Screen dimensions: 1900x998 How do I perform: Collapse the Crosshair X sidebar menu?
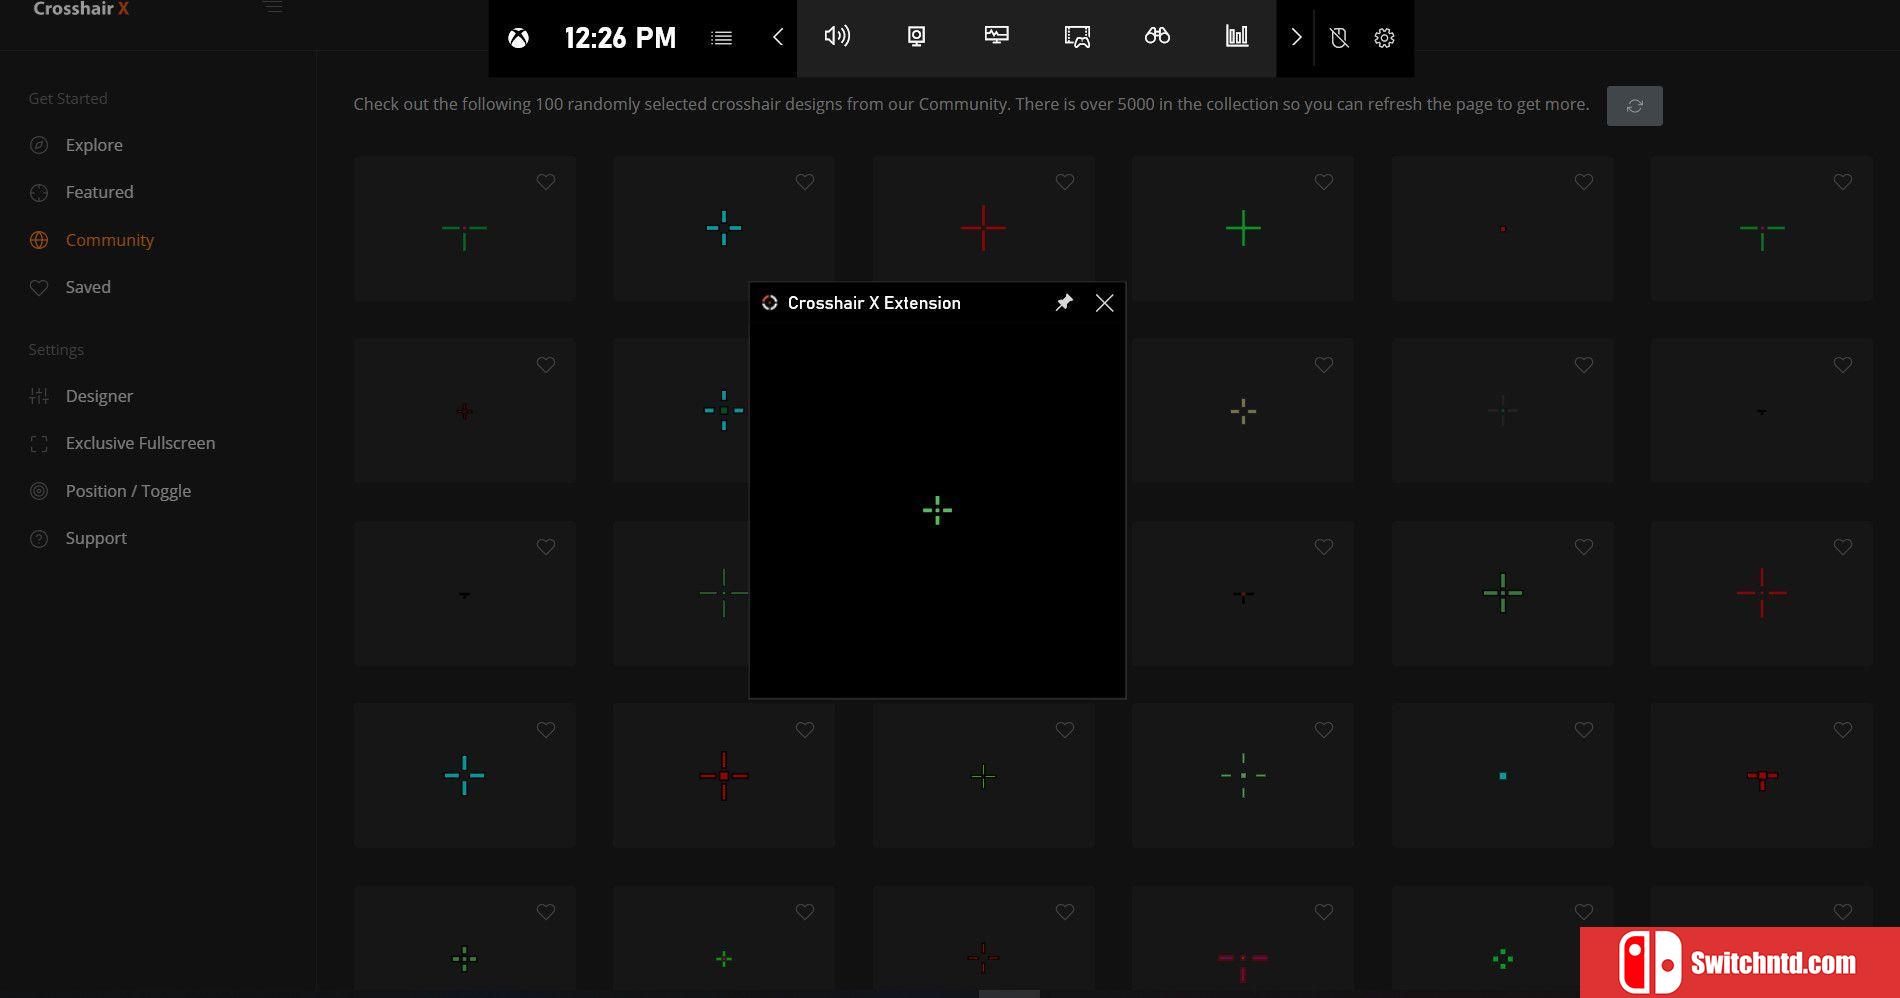point(272,7)
